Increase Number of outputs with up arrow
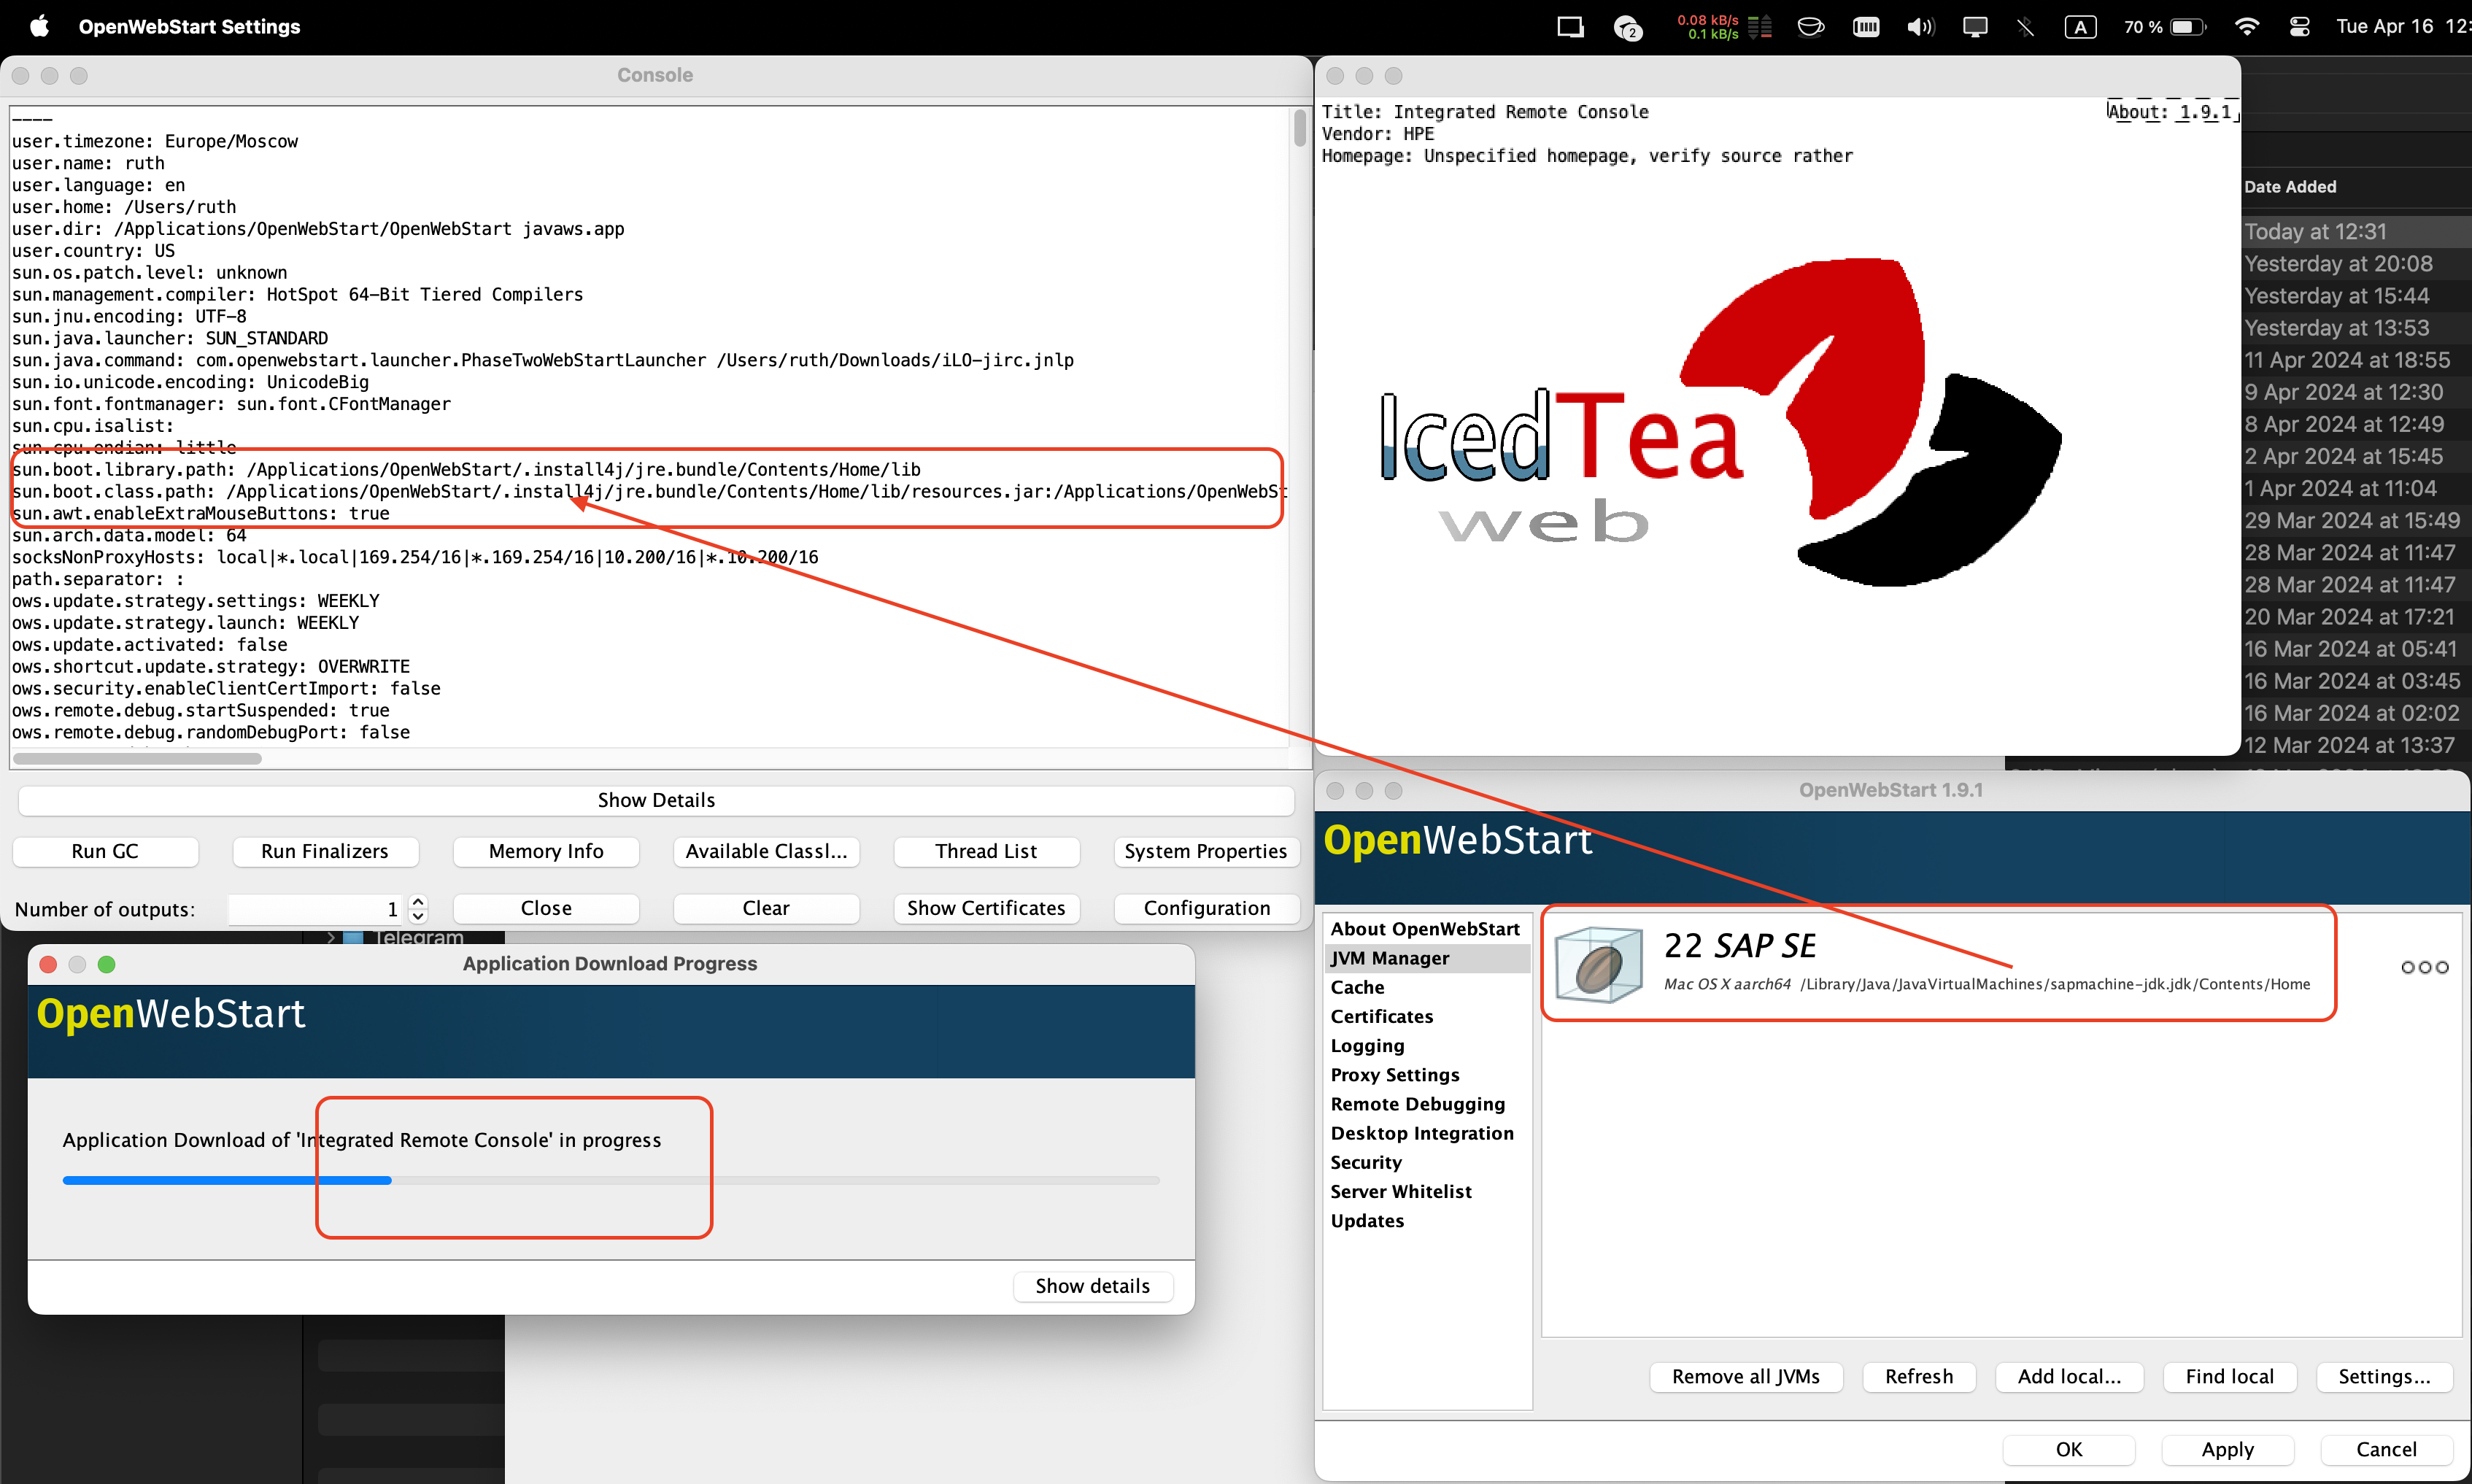 418,901
